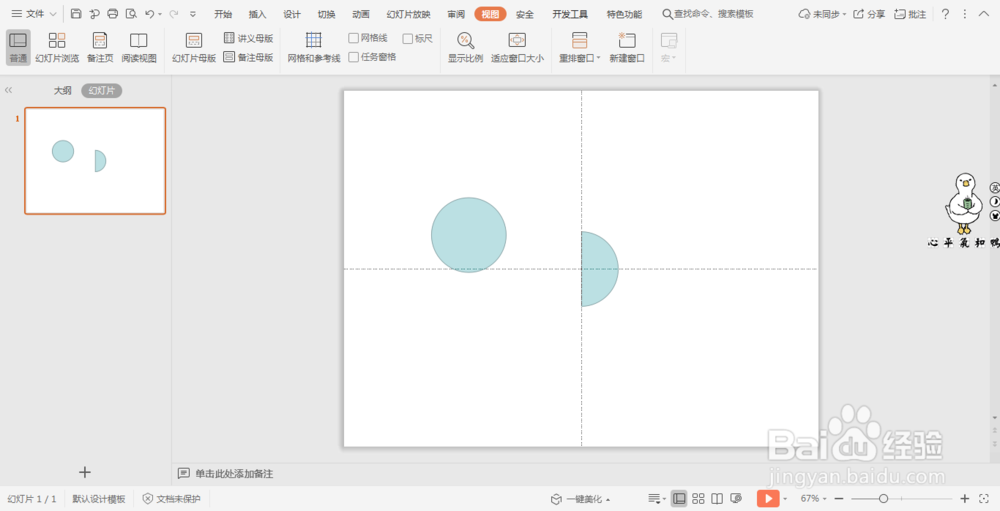The image size is (1000, 511).
Task: Open the 审阅 Review tab
Action: pyautogui.click(x=456, y=14)
